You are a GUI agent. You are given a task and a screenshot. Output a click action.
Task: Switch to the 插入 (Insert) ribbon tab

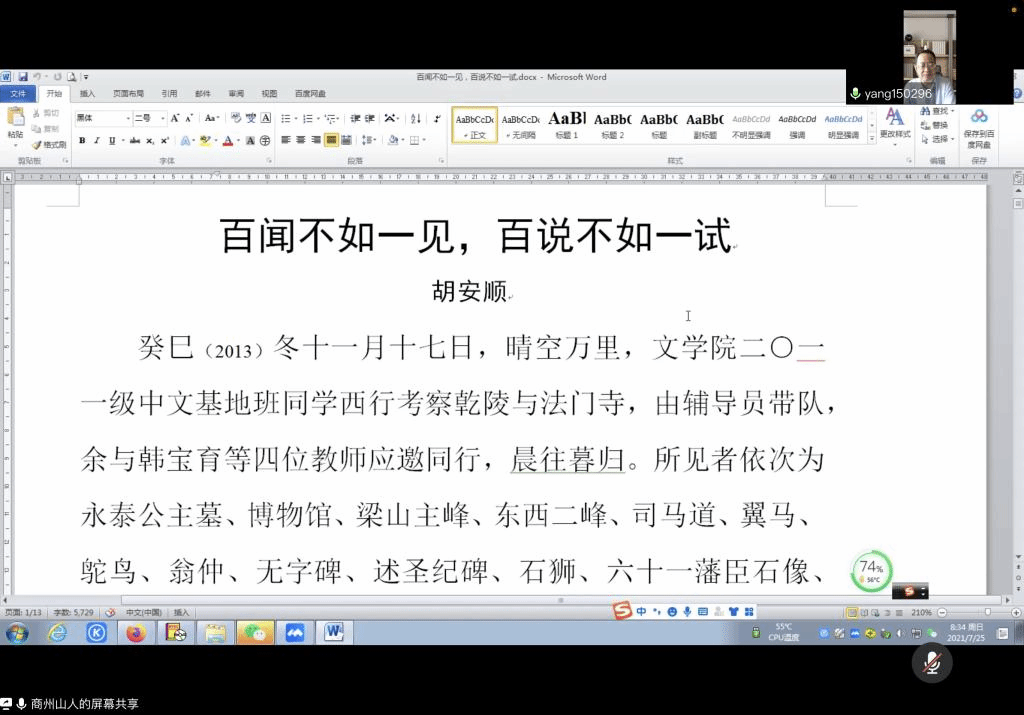[x=88, y=94]
